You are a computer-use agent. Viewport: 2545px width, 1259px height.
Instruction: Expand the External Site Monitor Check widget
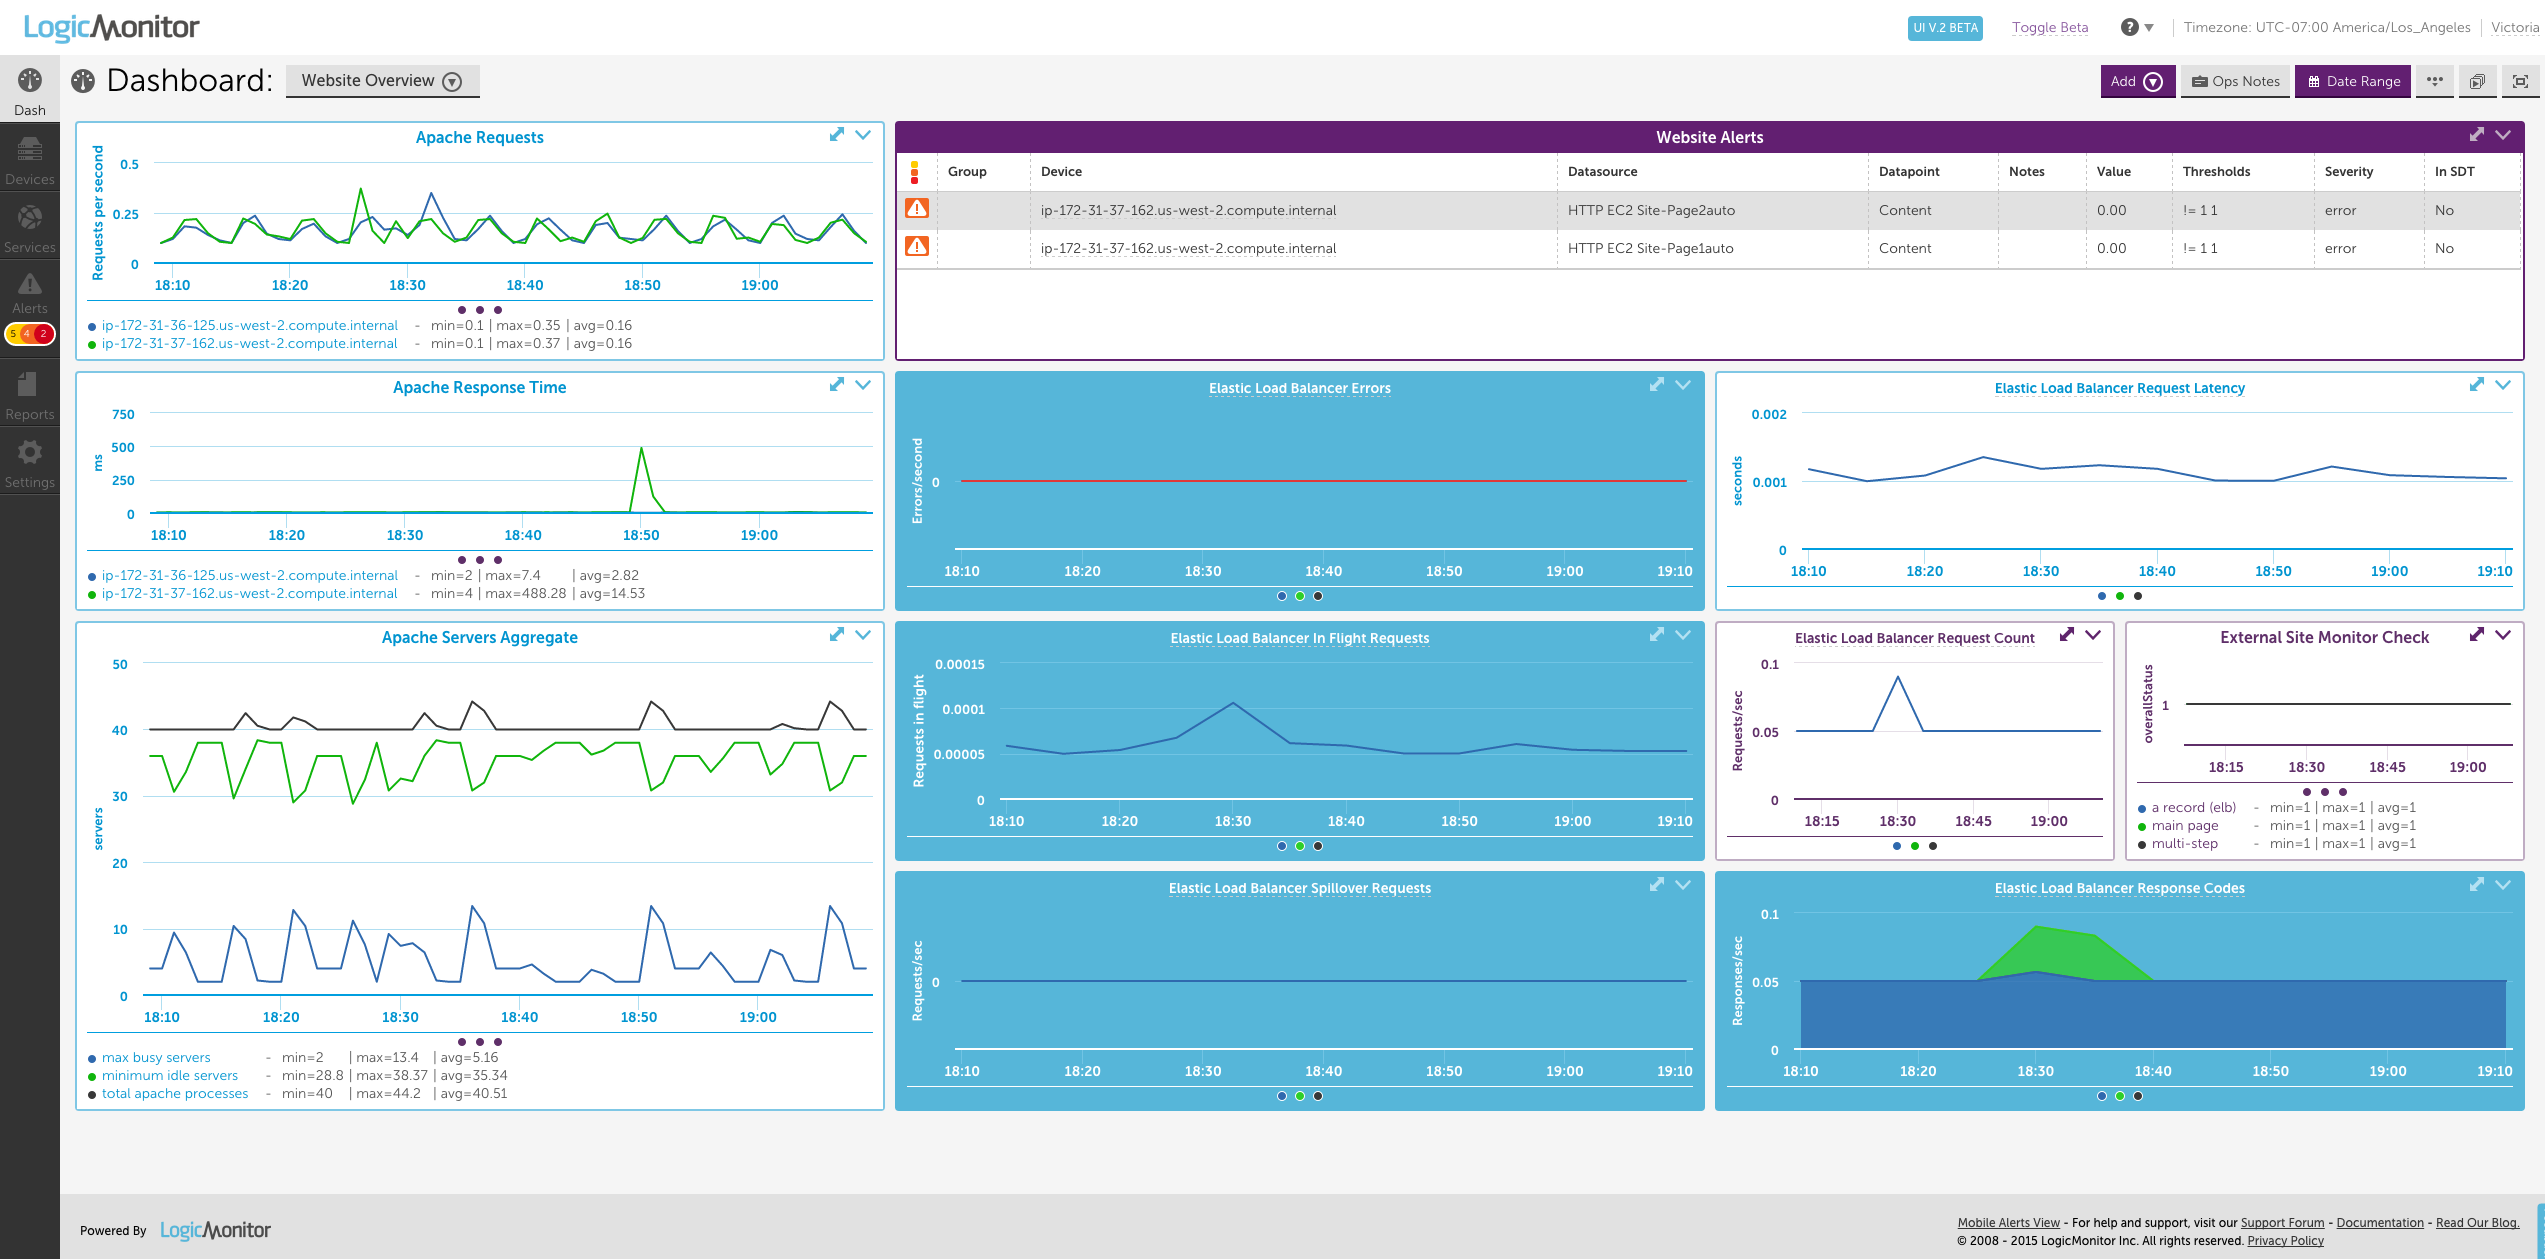tap(2477, 635)
